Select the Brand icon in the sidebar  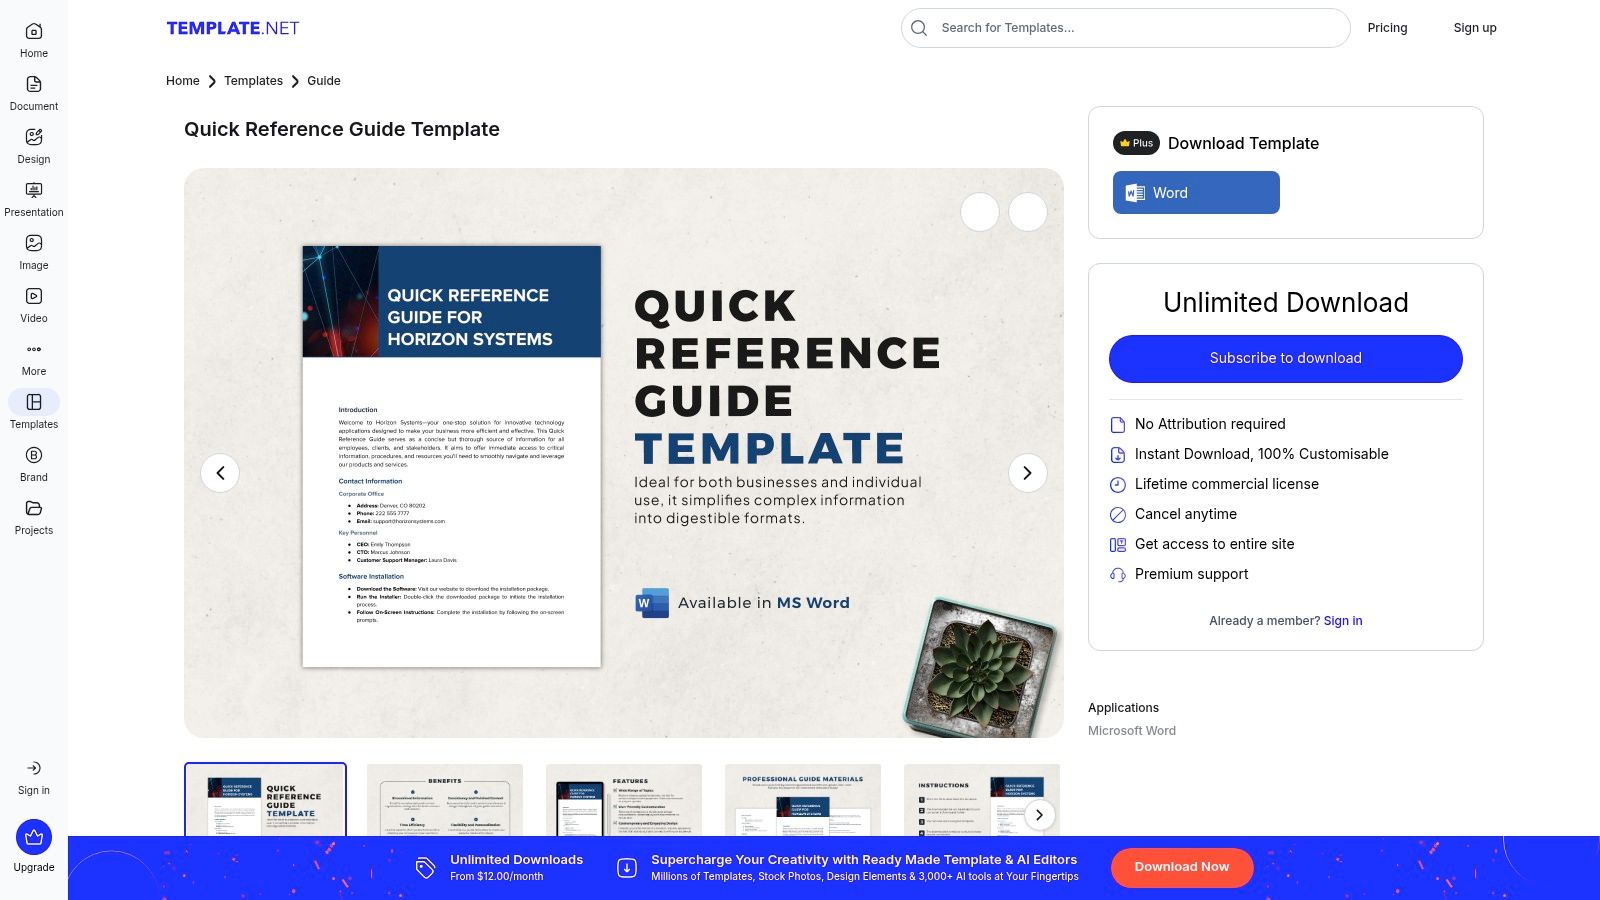33,463
